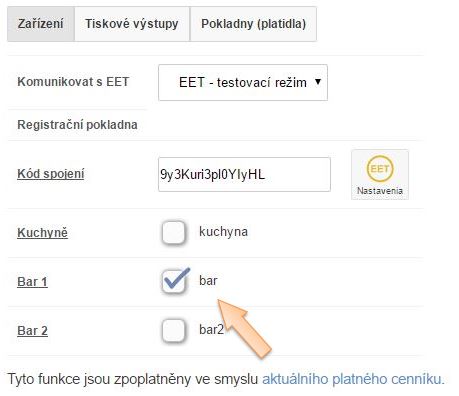Click the Registrační pokladna label
This screenshot has width=459, height=396.
click(77, 125)
